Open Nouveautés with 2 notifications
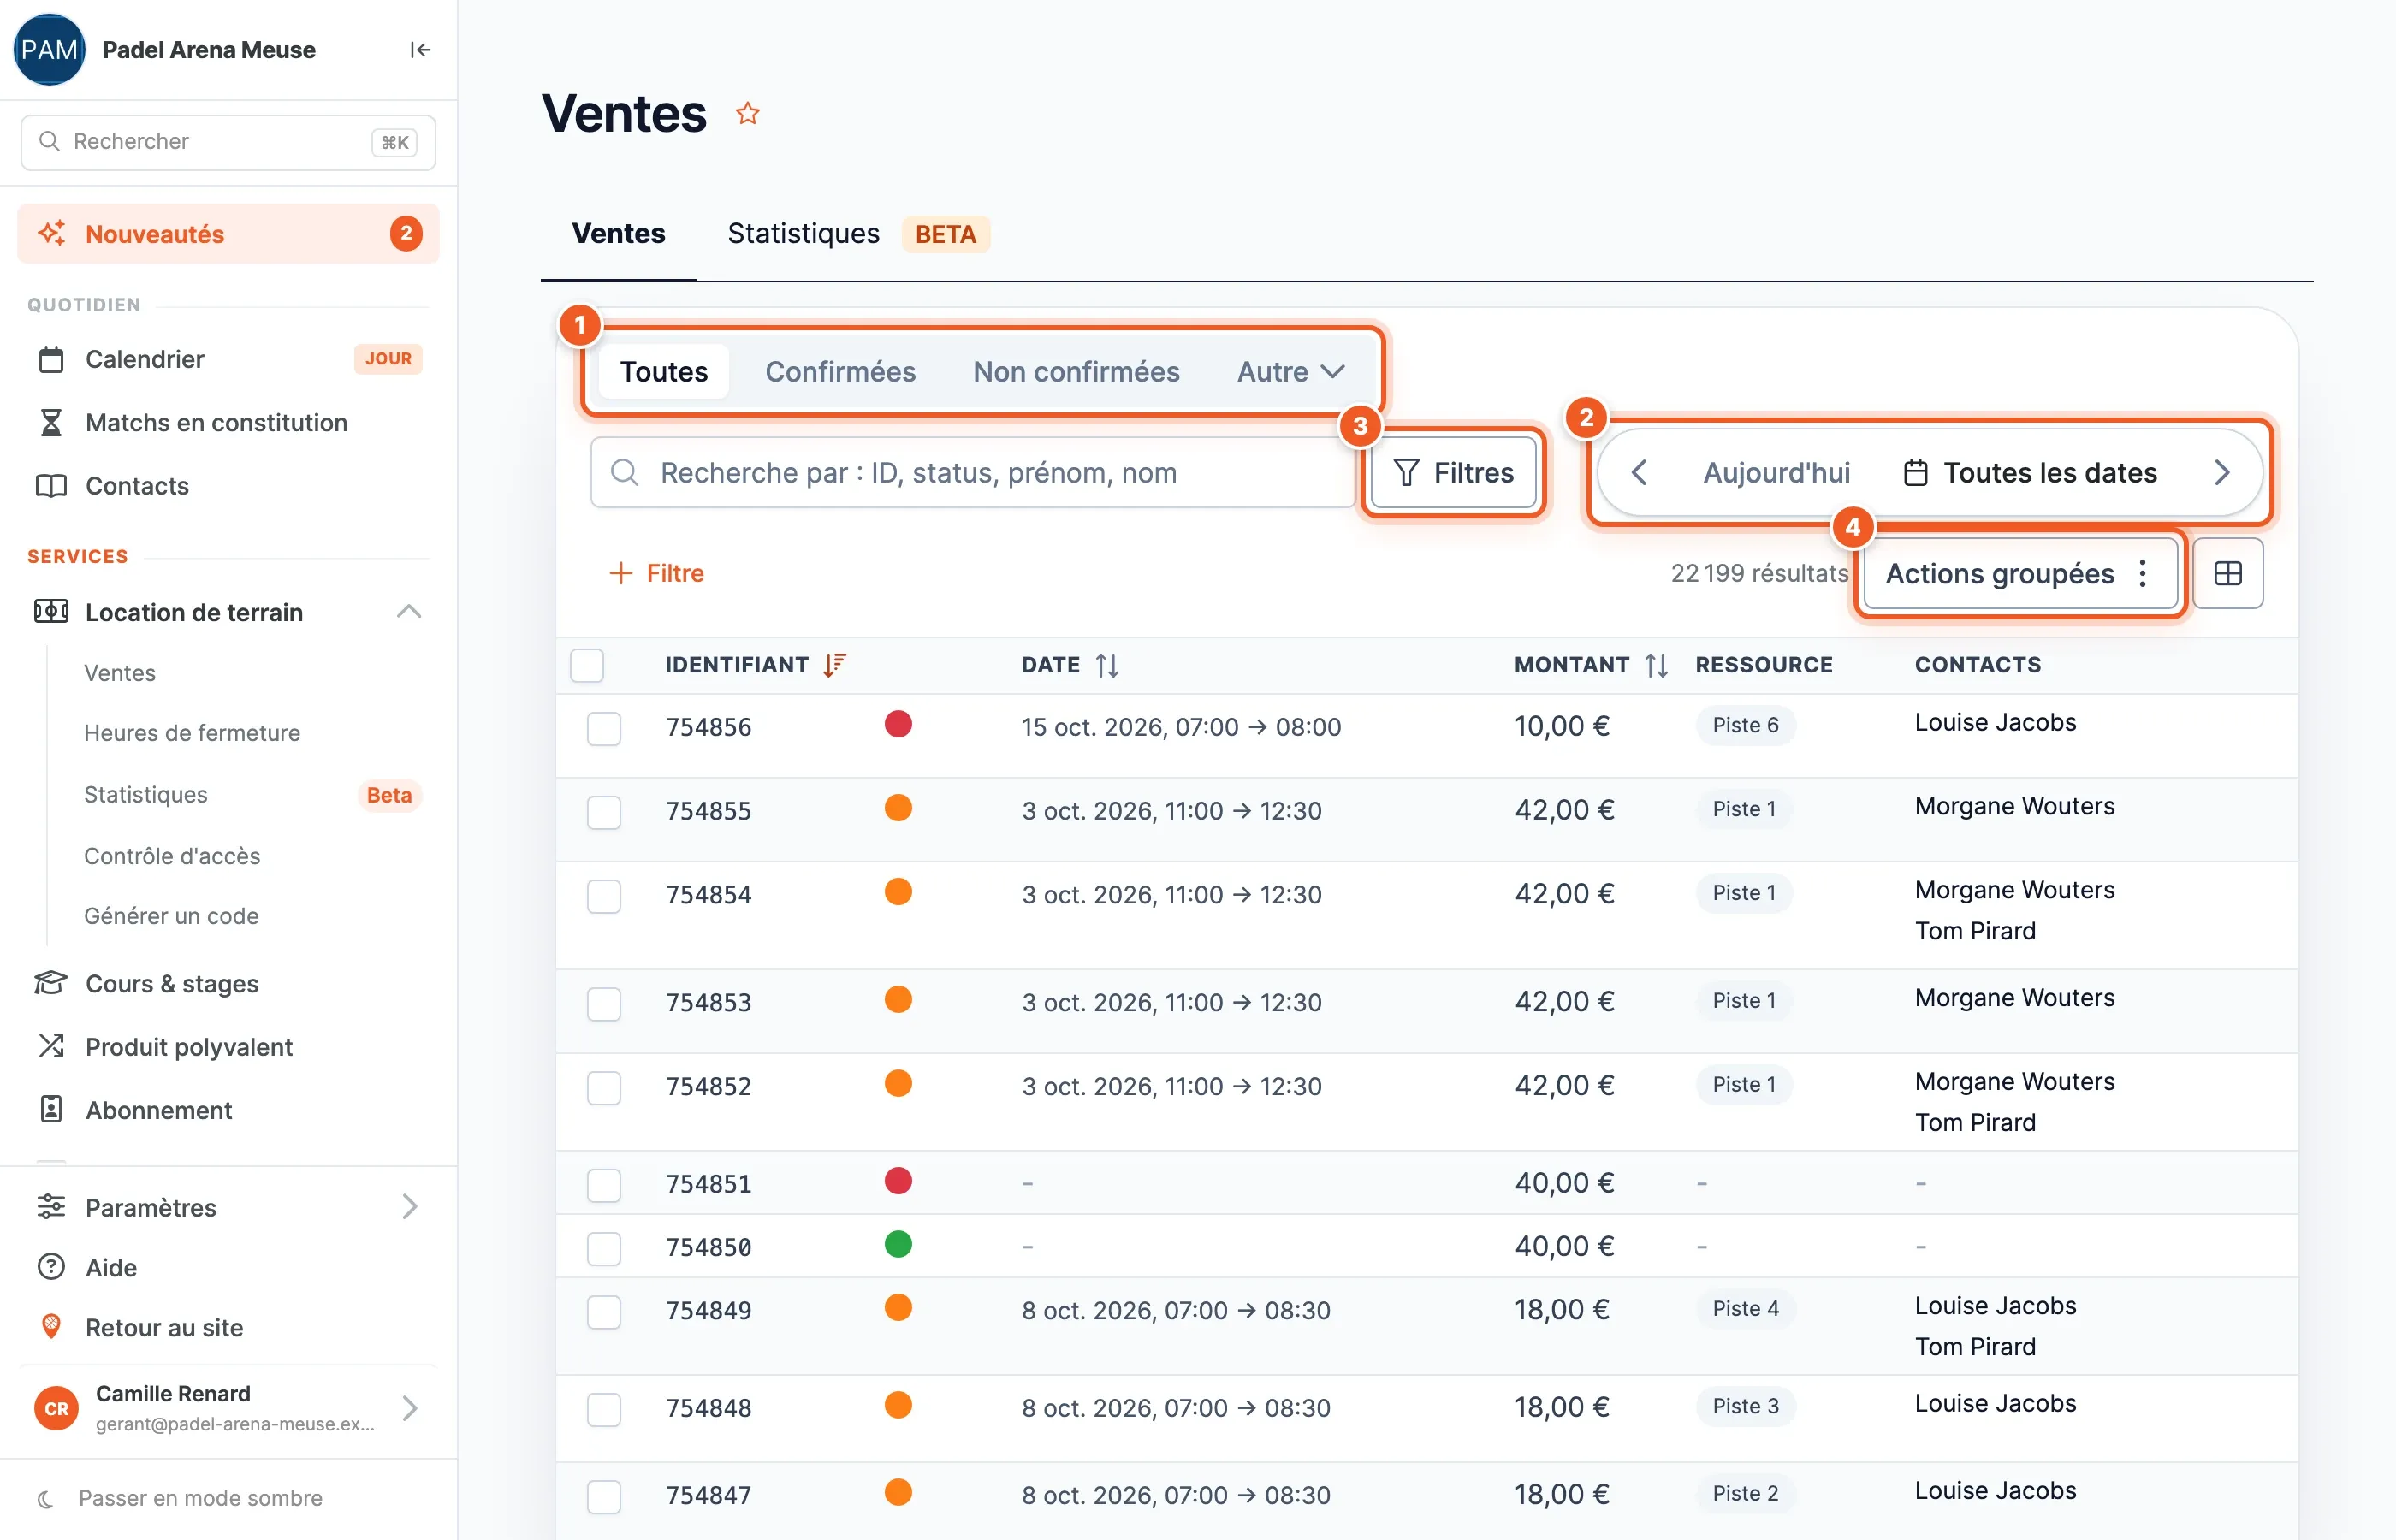Screen dimensions: 2396x1540 pos(229,234)
